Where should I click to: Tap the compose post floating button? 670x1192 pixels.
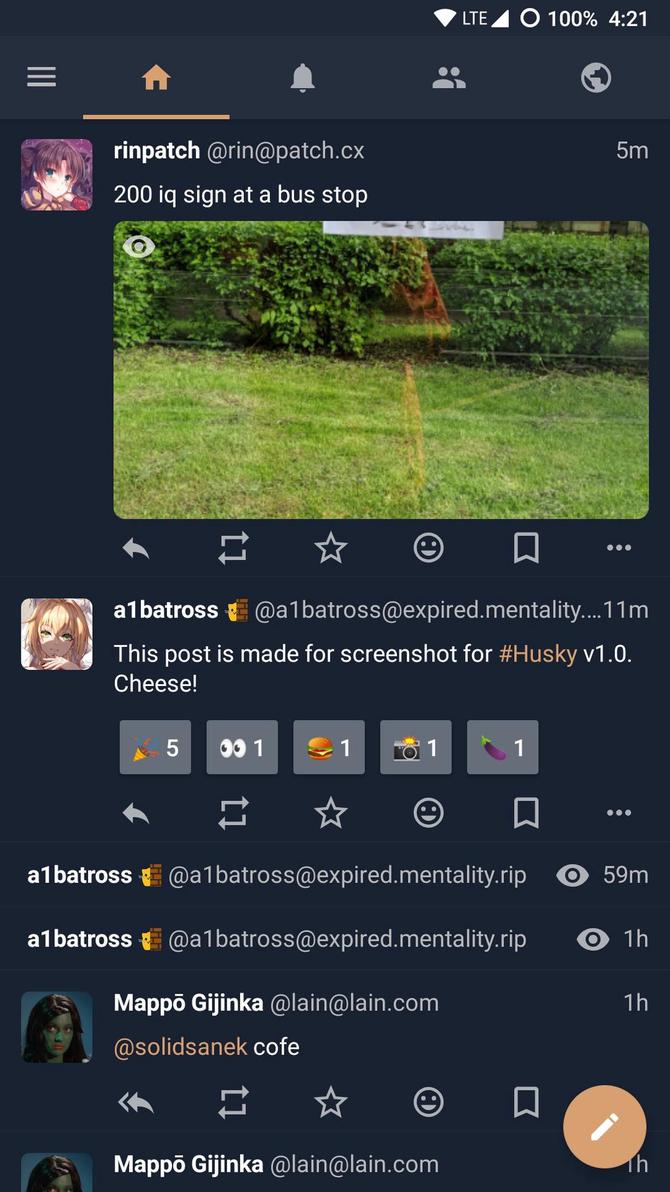pyautogui.click(x=604, y=1126)
